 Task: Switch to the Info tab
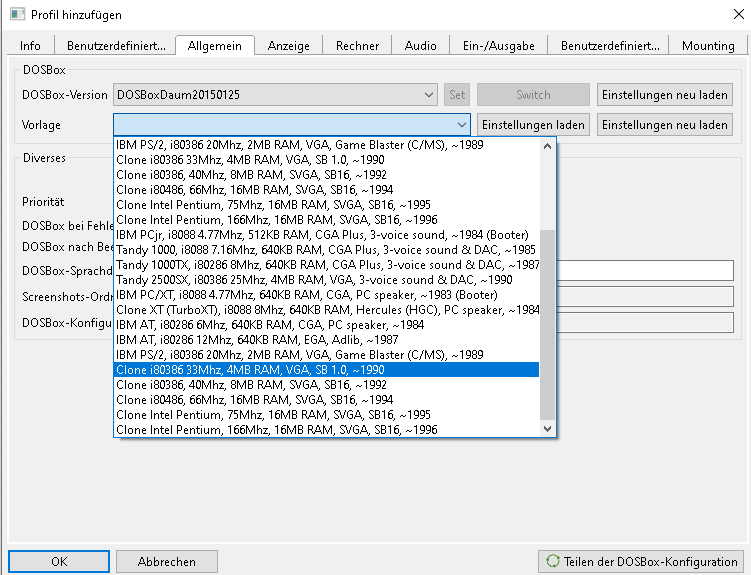pyautogui.click(x=30, y=46)
